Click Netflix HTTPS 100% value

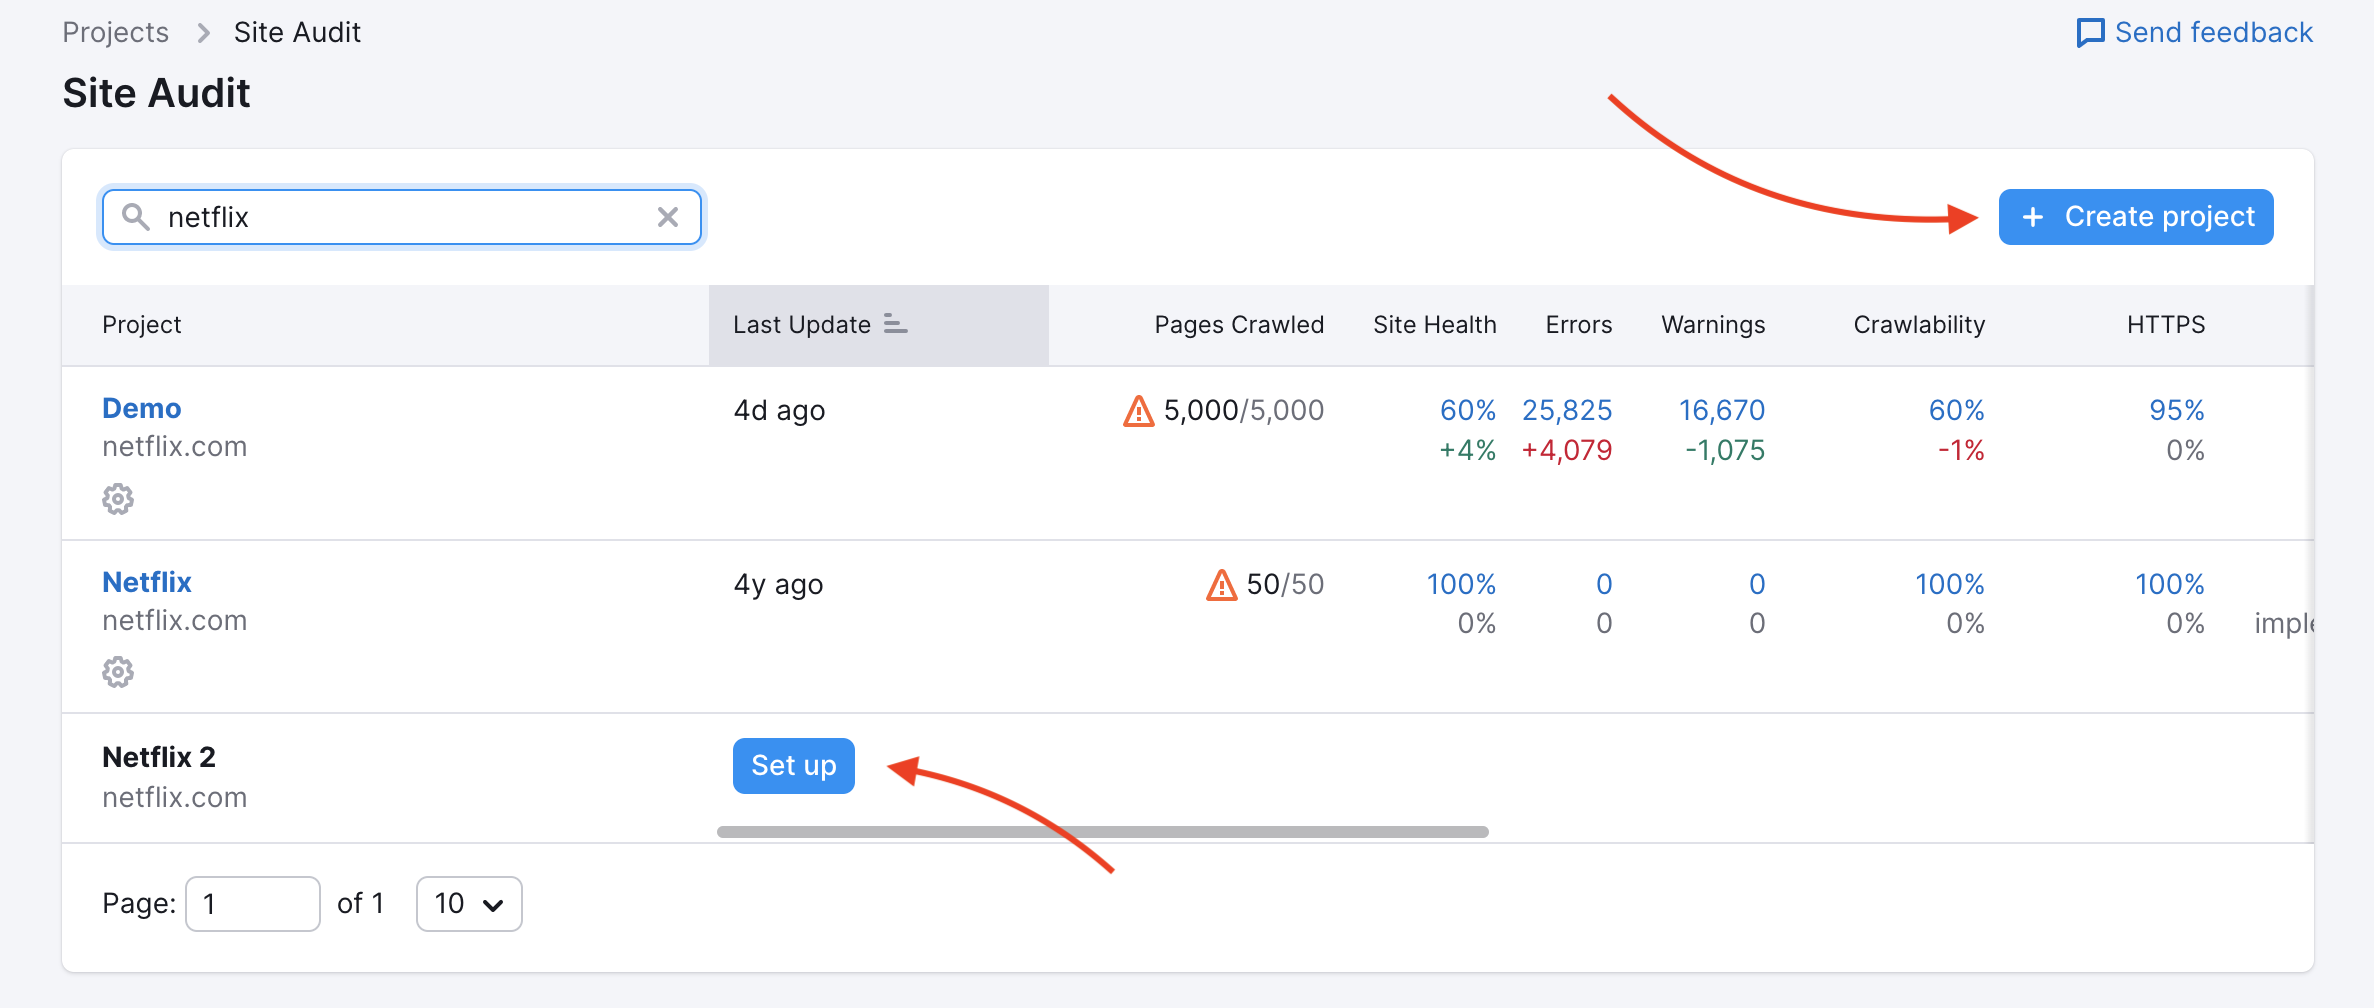pos(2170,585)
